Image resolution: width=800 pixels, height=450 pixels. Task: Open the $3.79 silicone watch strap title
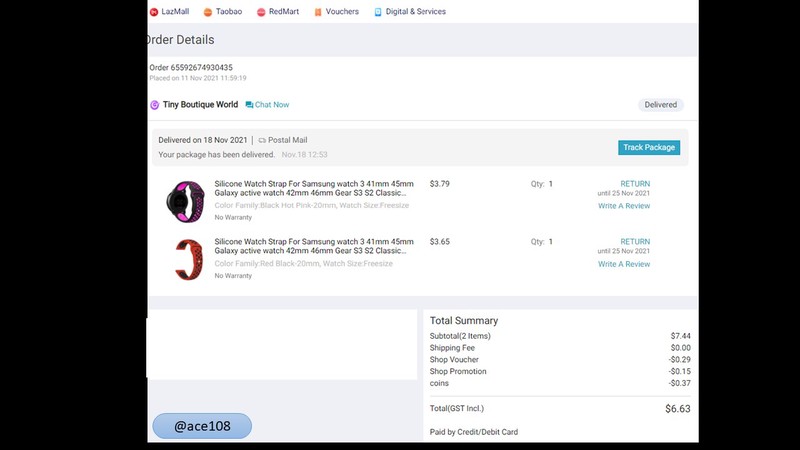point(314,188)
